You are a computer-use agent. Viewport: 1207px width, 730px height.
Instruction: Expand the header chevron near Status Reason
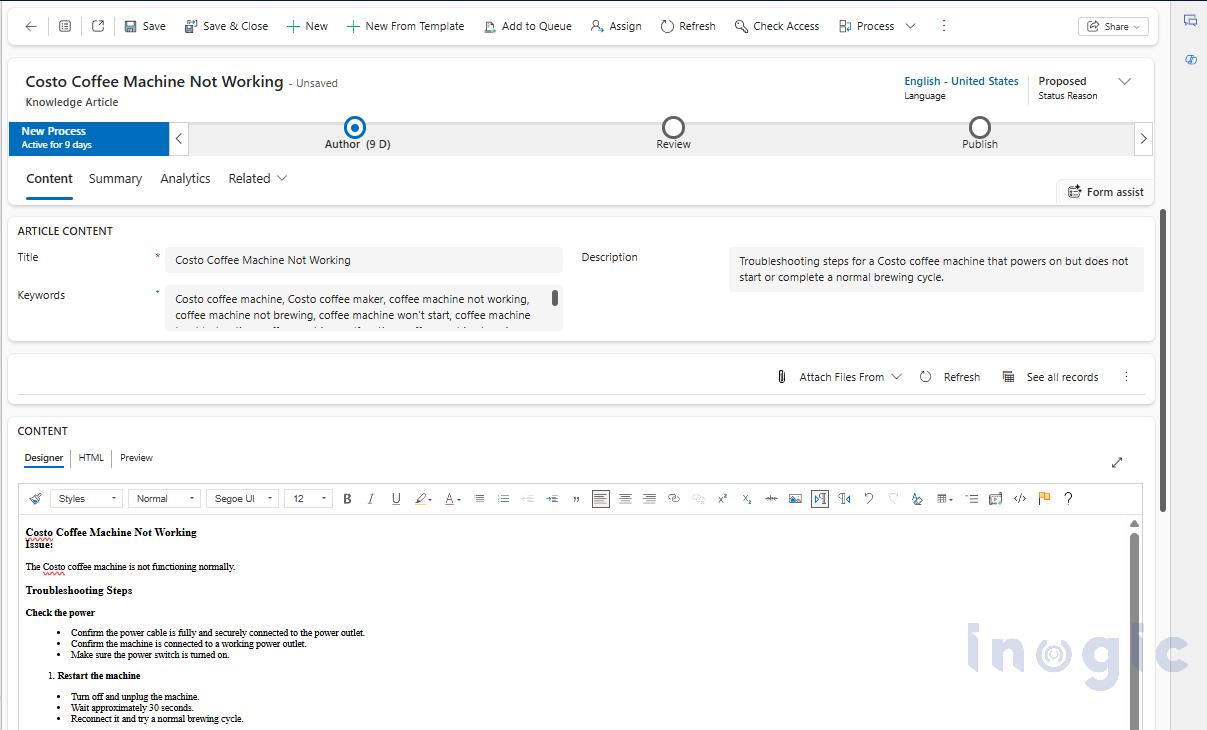click(1124, 82)
